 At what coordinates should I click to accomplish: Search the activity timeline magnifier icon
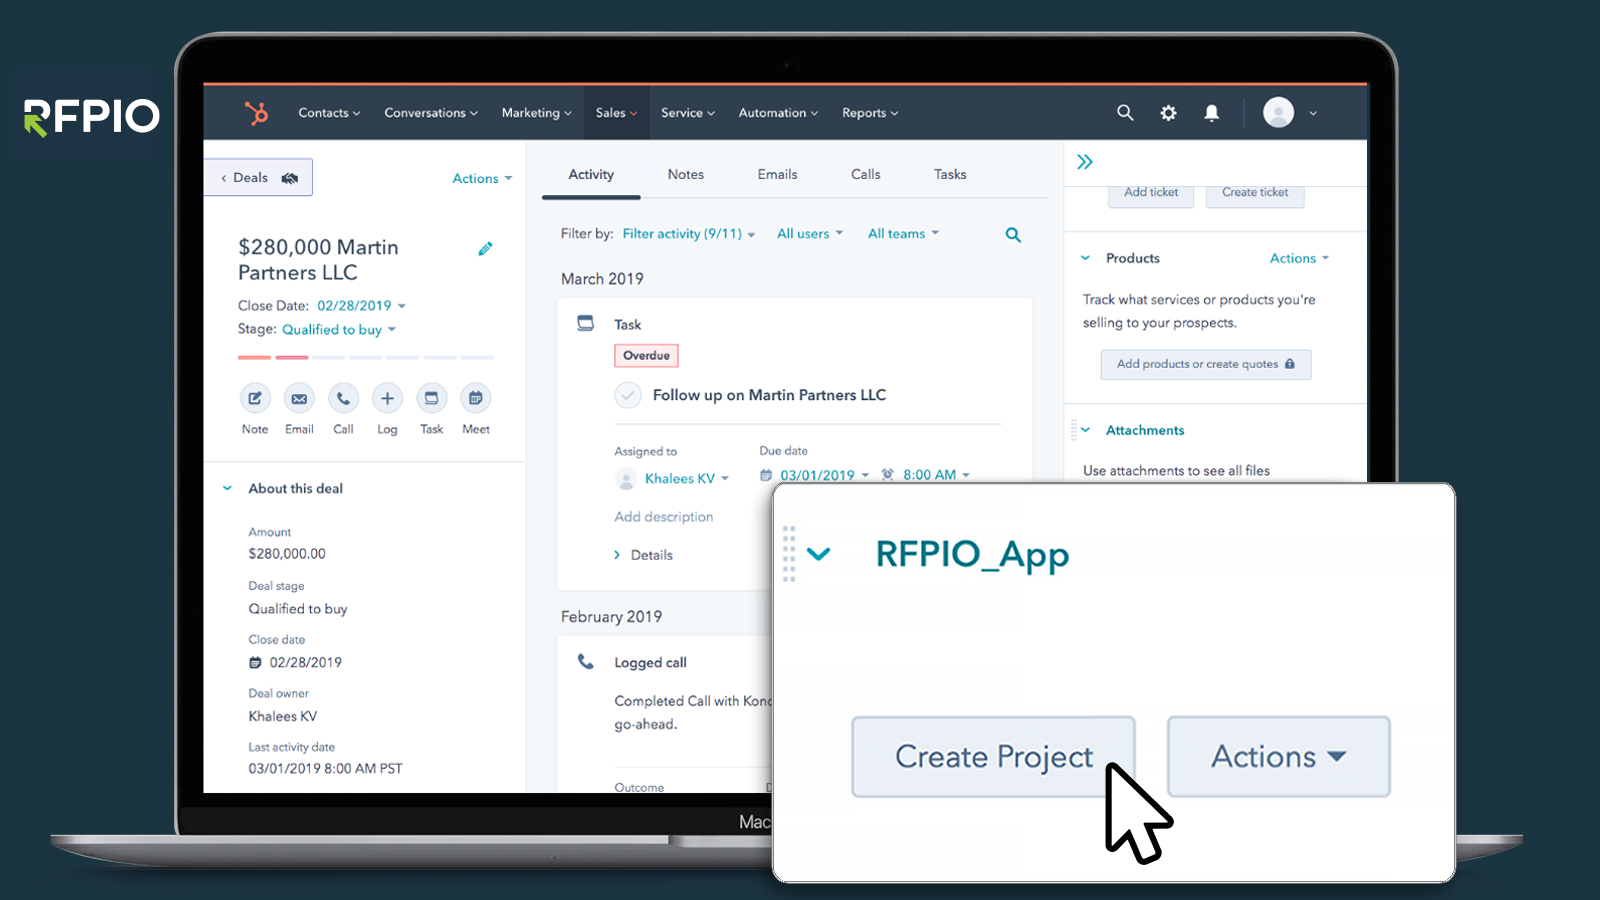tap(1013, 235)
